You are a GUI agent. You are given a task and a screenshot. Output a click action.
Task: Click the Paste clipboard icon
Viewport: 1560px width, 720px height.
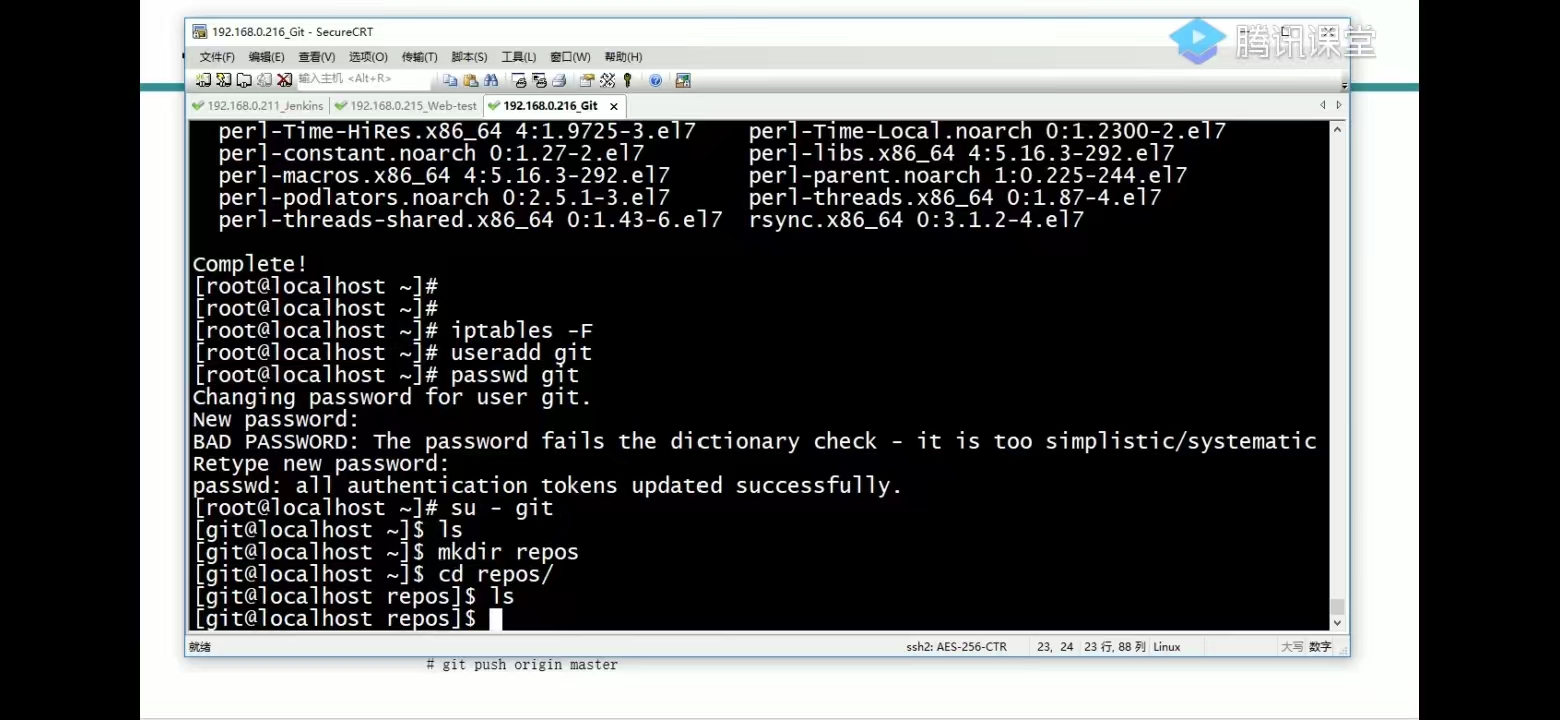coord(470,80)
